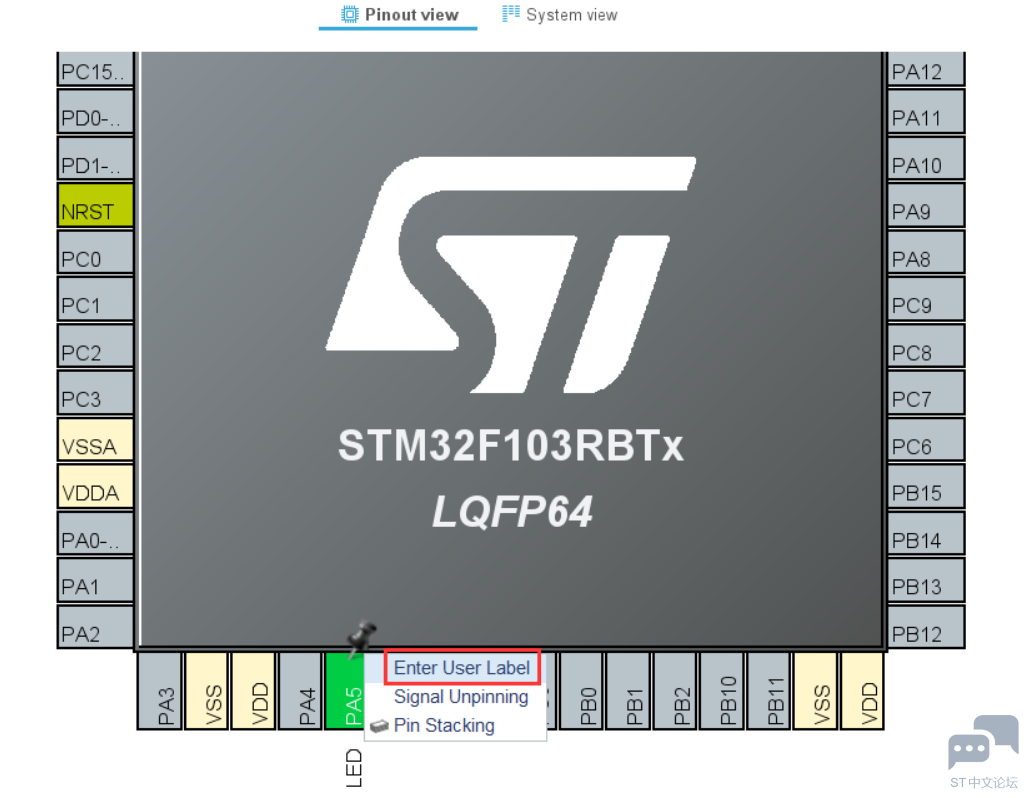Image resolution: width=1027 pixels, height=798 pixels.
Task: Click the PA9 pin on the right side
Action: (x=925, y=211)
